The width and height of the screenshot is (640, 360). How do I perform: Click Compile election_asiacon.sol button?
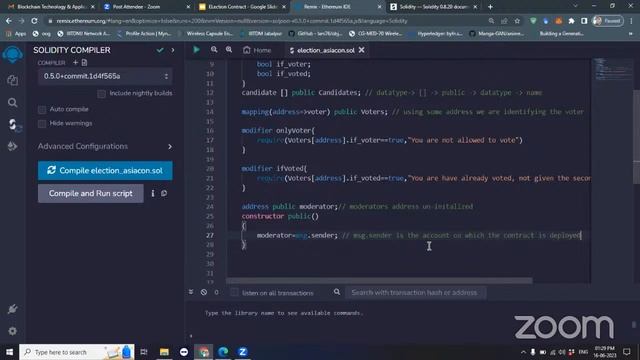105,170
